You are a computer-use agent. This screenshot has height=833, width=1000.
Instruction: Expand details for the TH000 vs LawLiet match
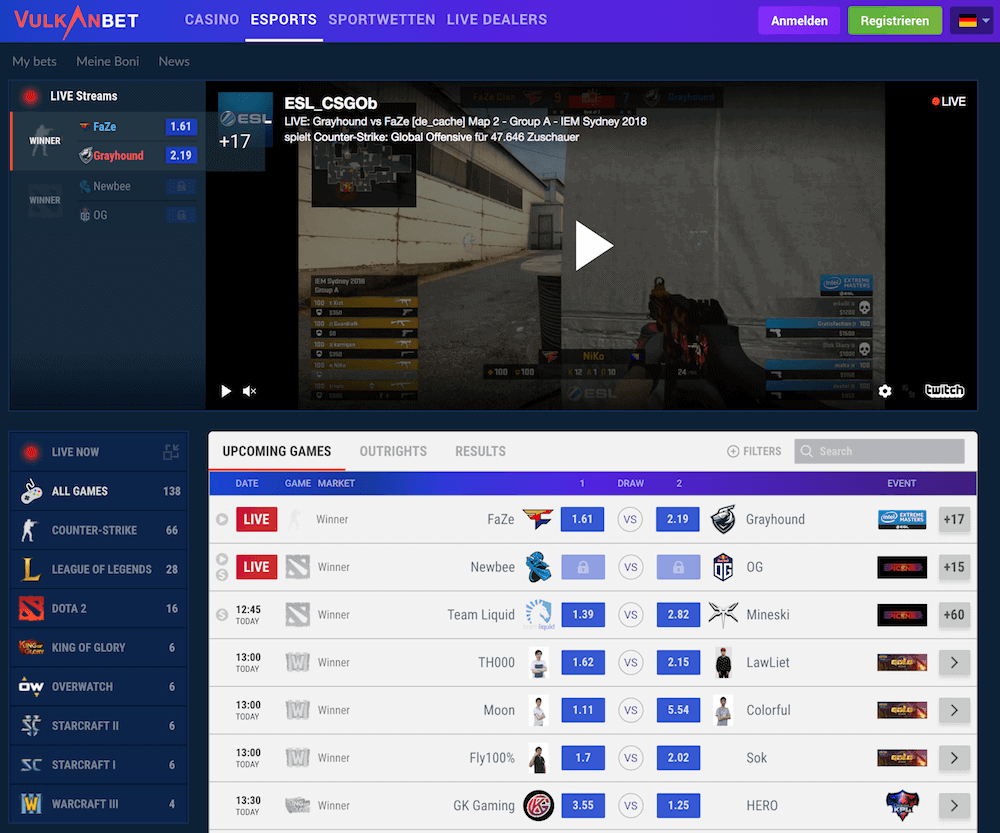click(951, 662)
